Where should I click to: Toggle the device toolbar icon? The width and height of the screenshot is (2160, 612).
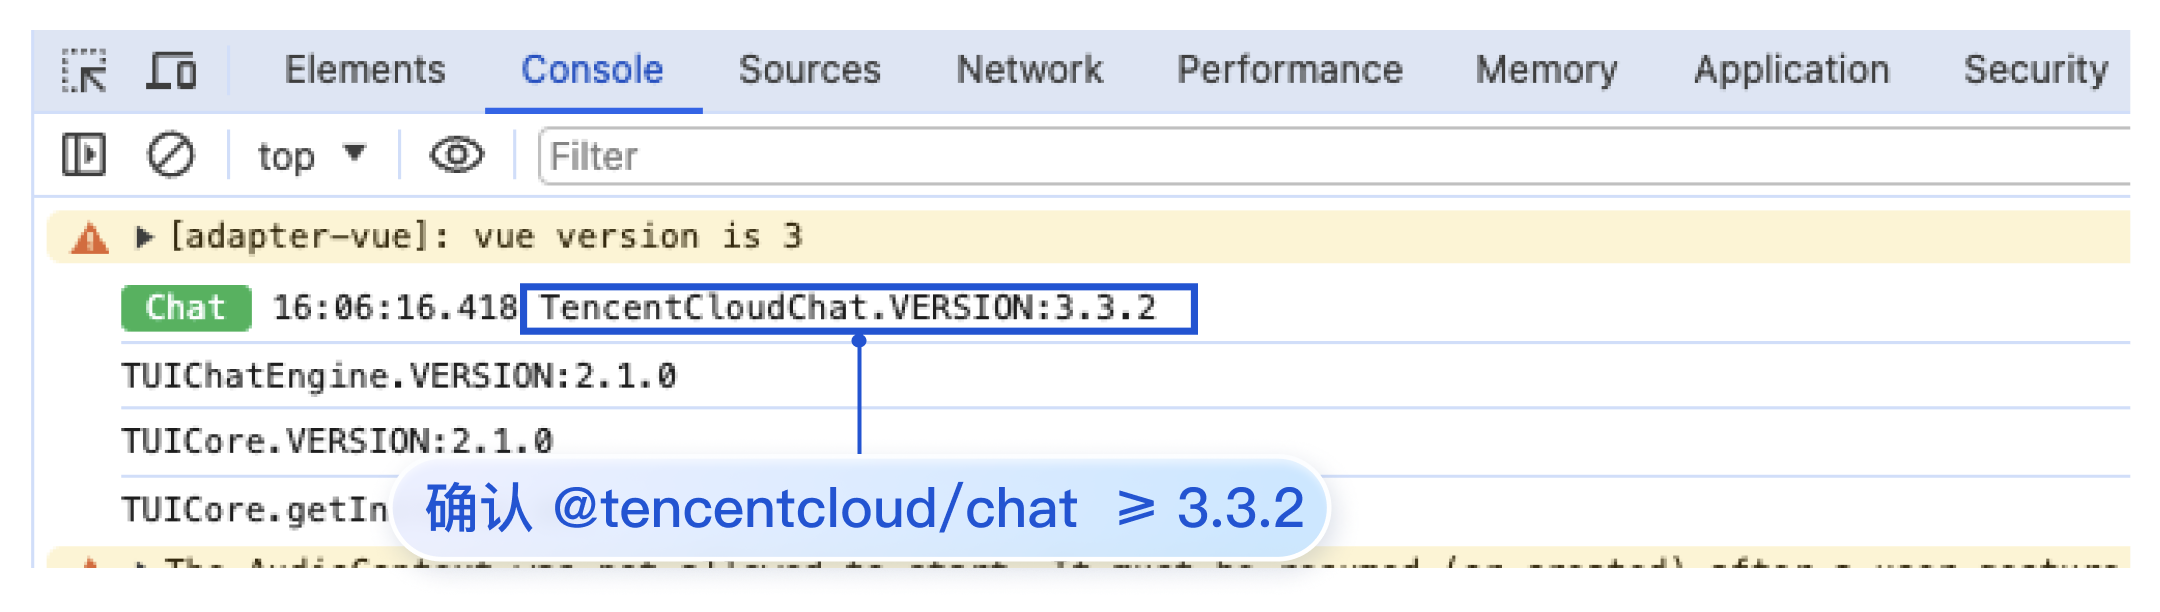coord(172,71)
